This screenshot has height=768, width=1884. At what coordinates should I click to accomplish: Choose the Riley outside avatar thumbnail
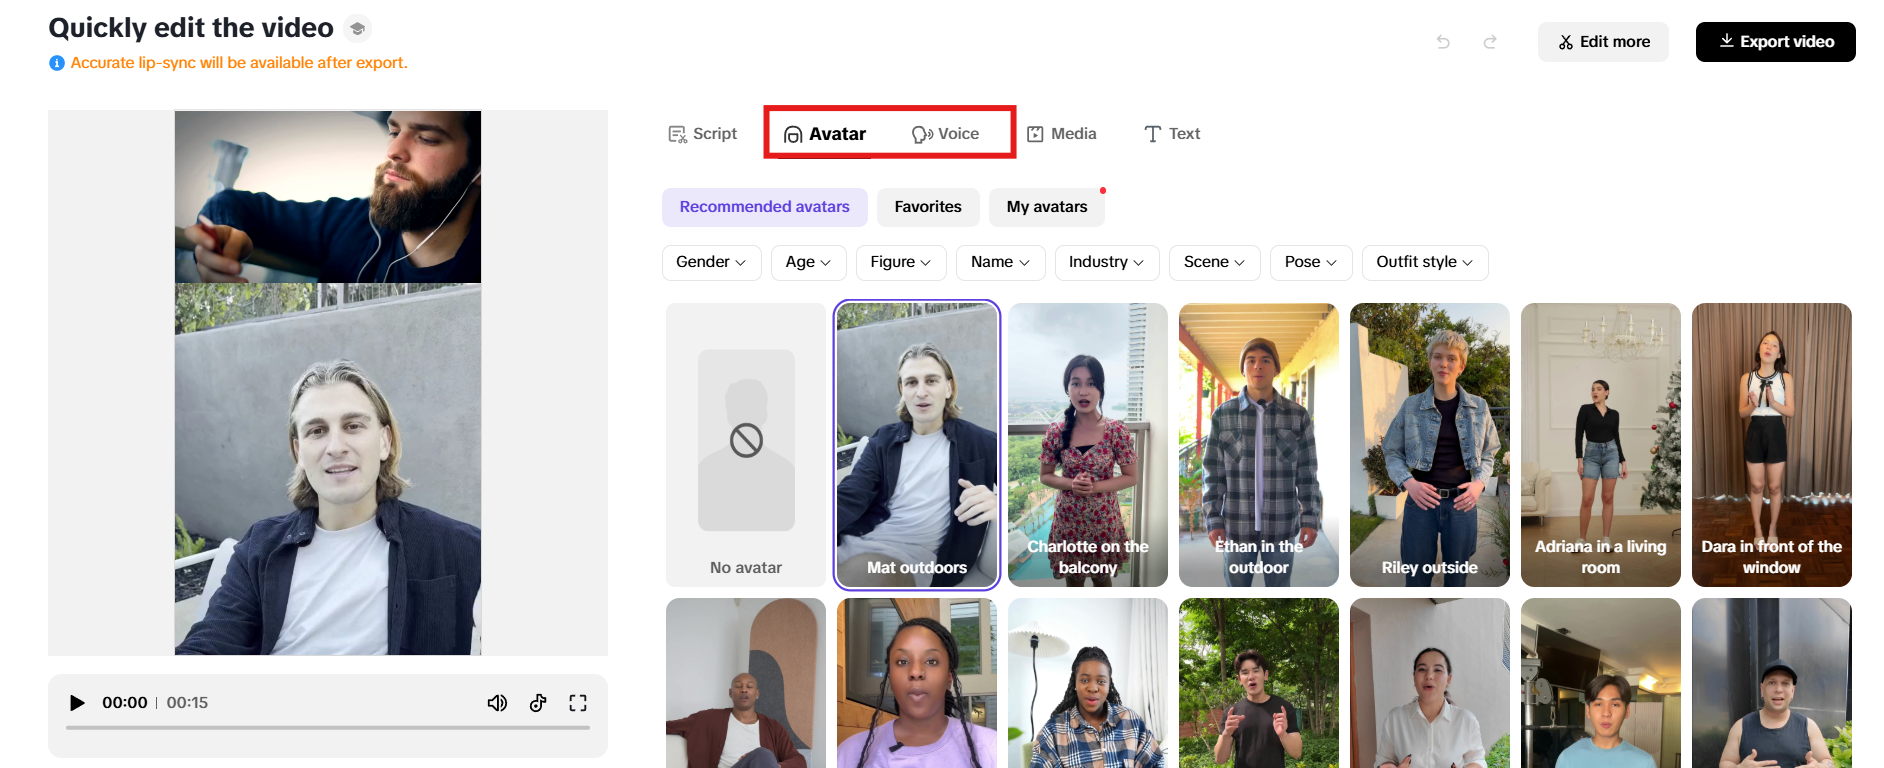click(x=1429, y=445)
